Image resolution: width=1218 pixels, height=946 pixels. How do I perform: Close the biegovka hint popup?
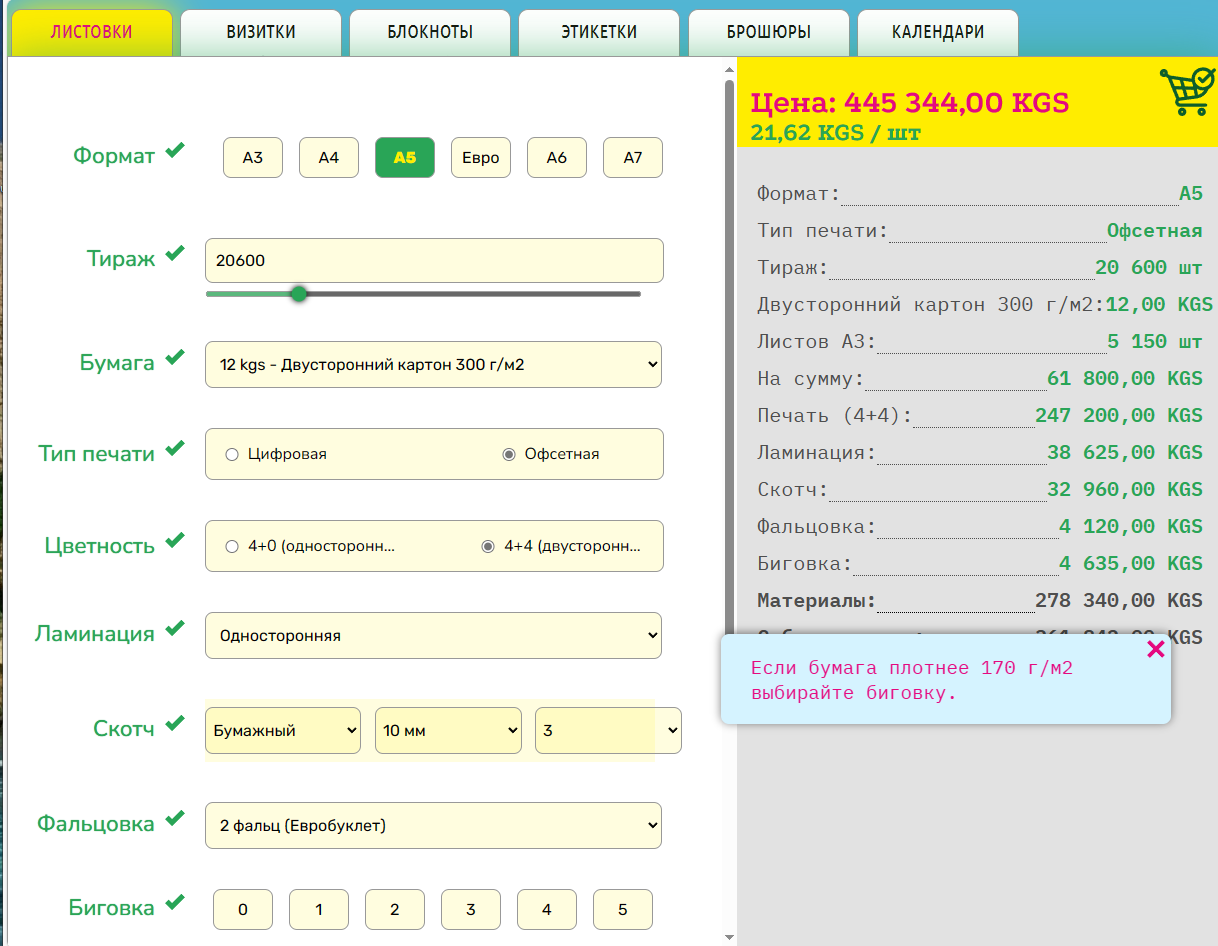(x=1156, y=649)
